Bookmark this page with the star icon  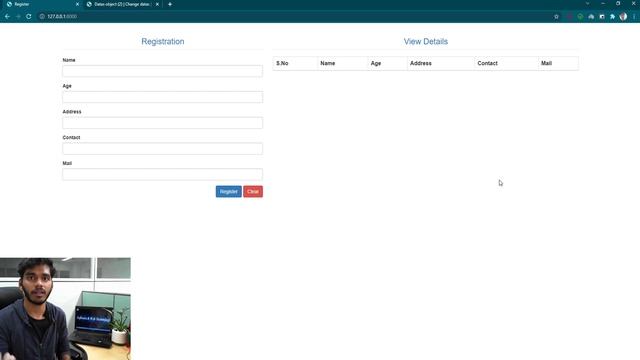(x=556, y=17)
